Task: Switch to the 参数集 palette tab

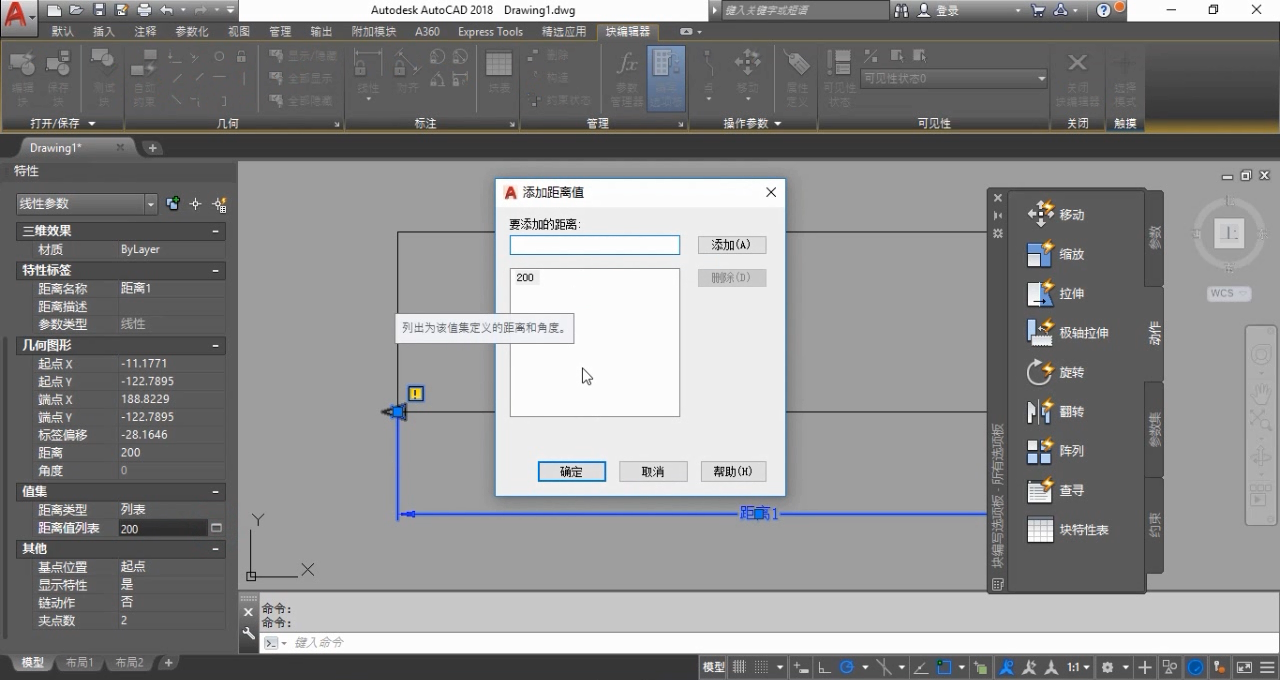Action: pos(1155,428)
